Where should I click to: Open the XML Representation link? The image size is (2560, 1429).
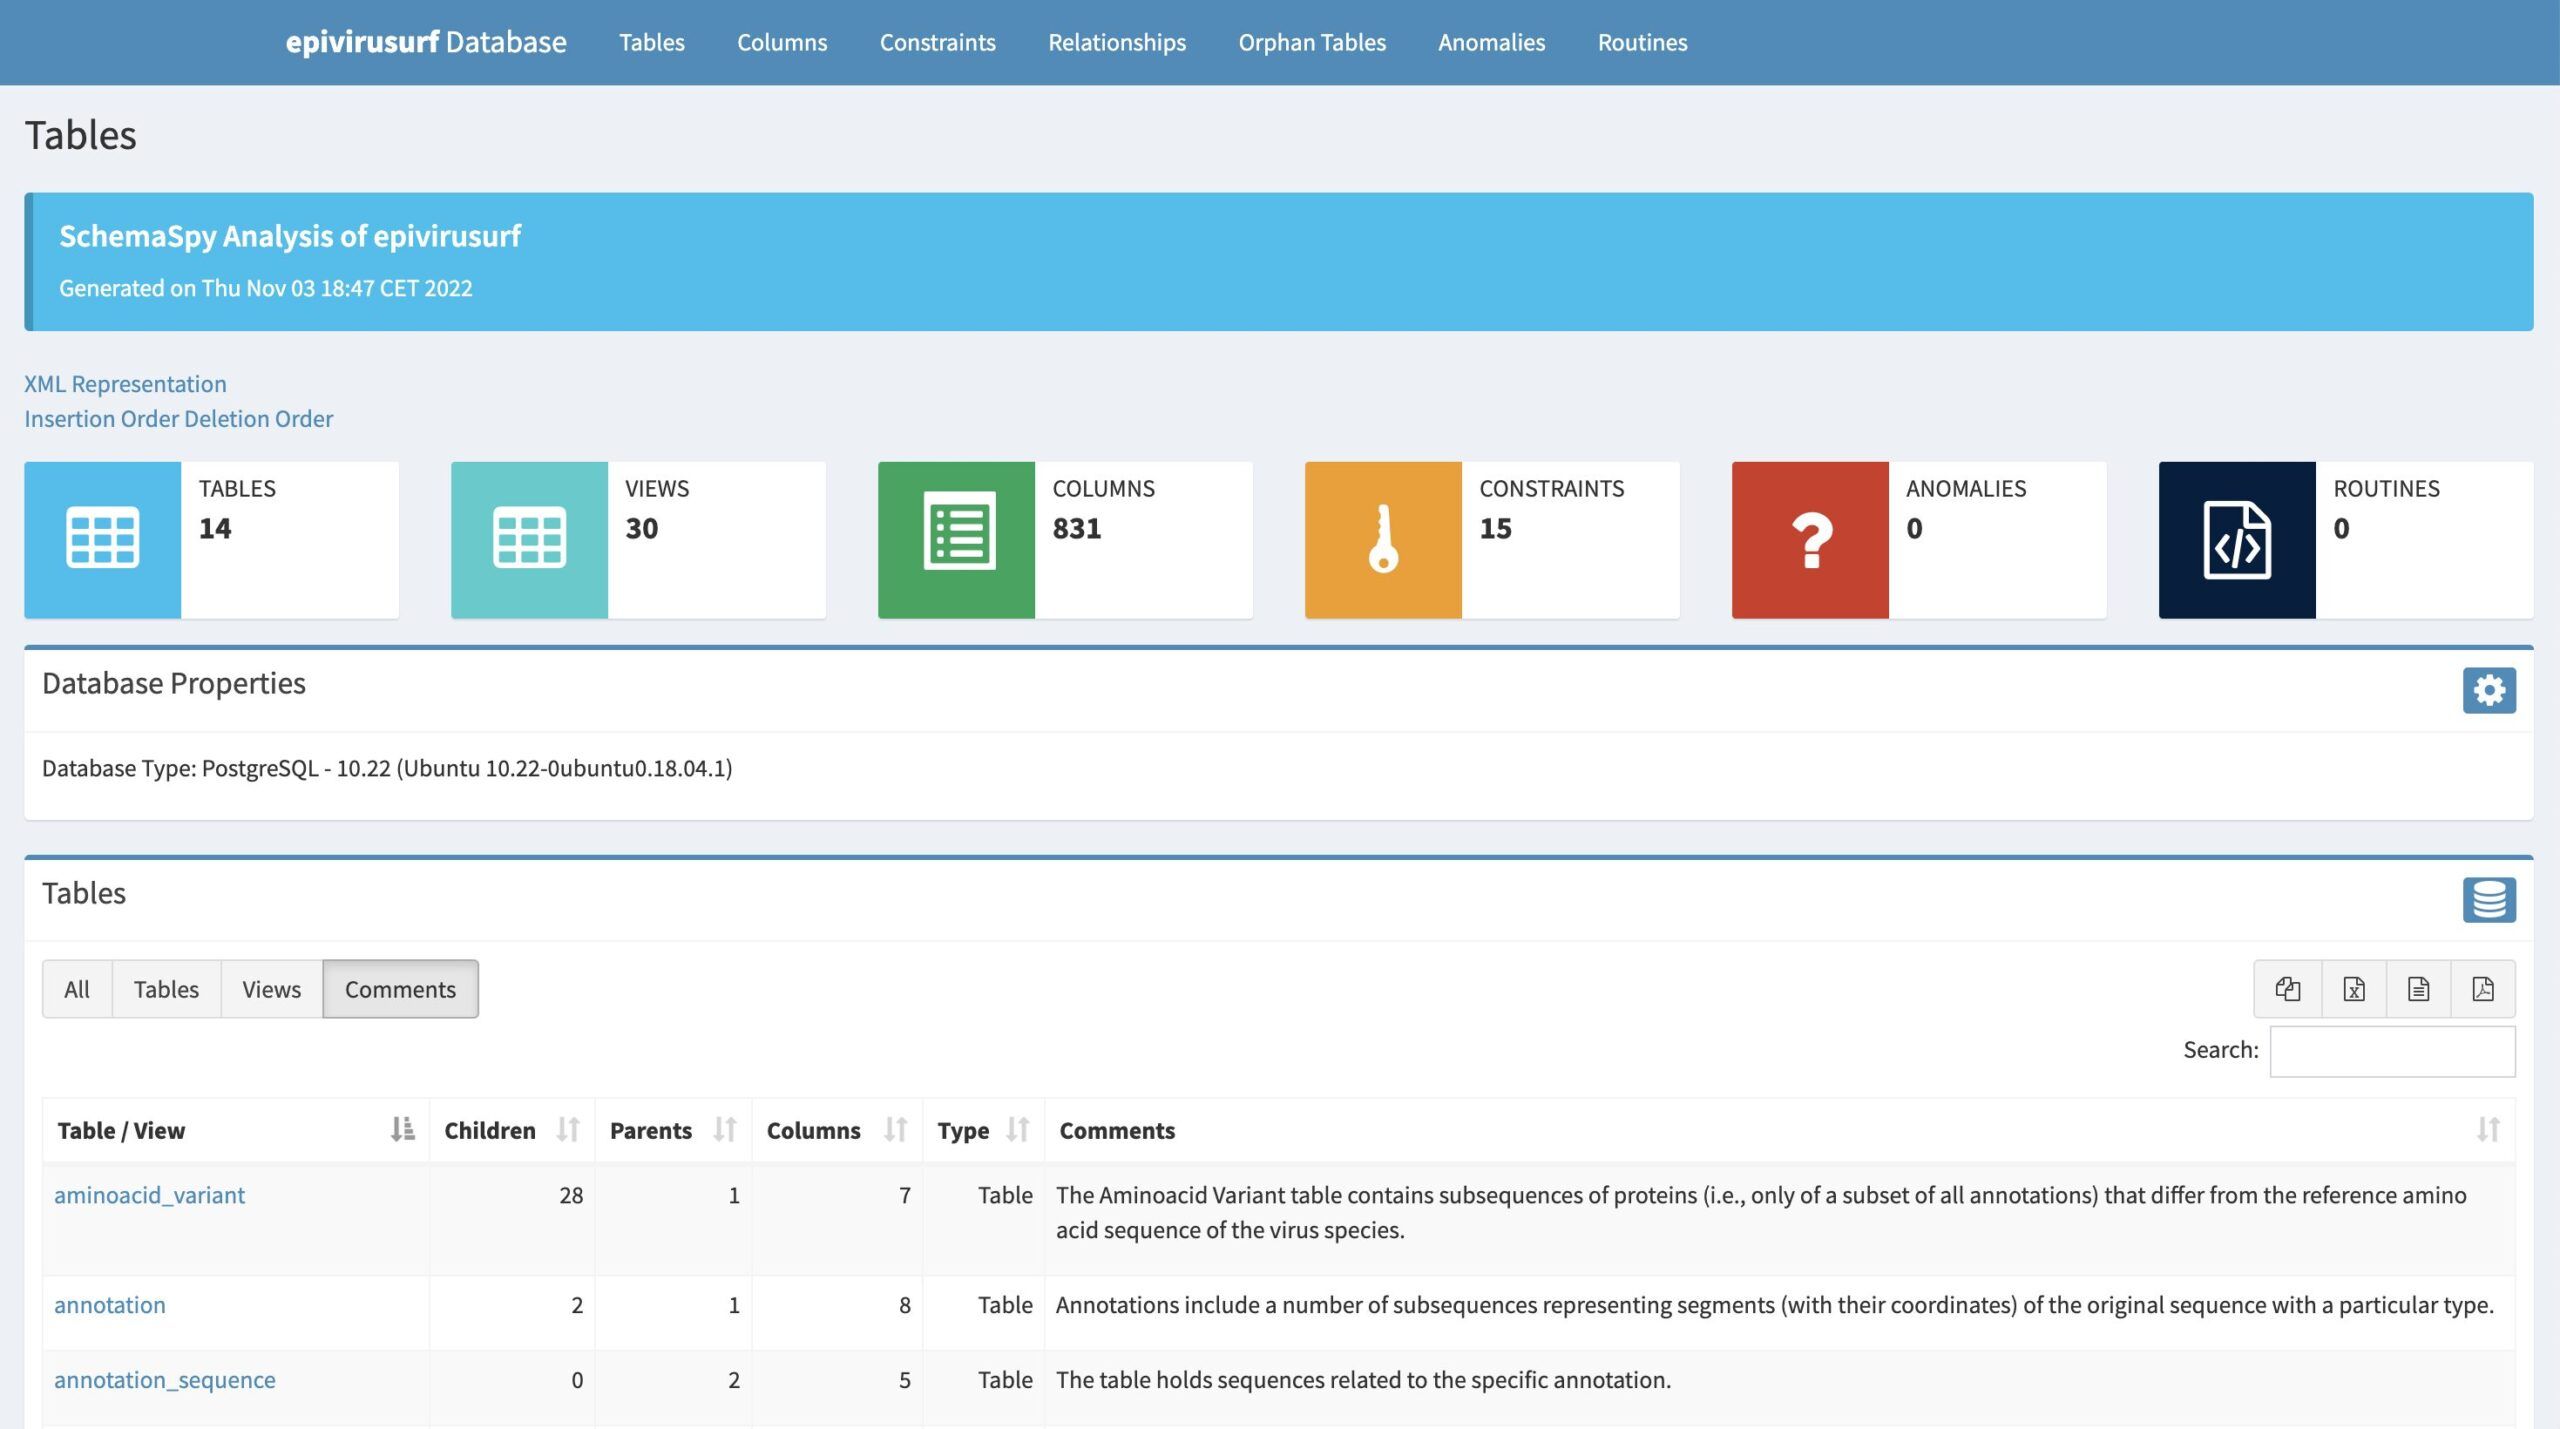[125, 384]
